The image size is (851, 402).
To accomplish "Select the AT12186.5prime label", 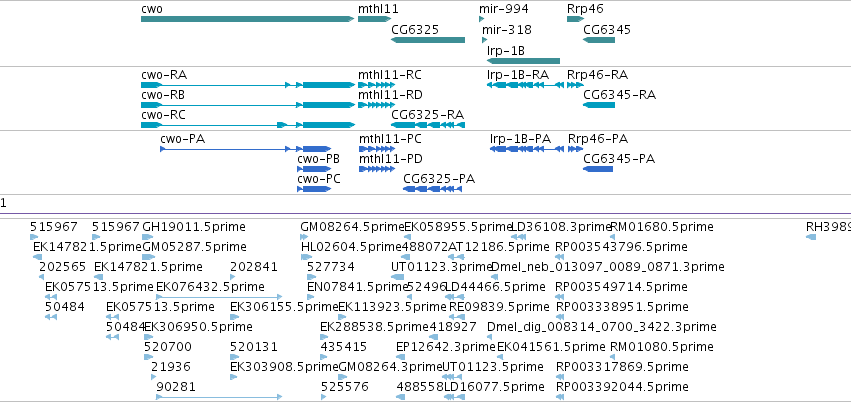I will pyautogui.click(x=499, y=247).
